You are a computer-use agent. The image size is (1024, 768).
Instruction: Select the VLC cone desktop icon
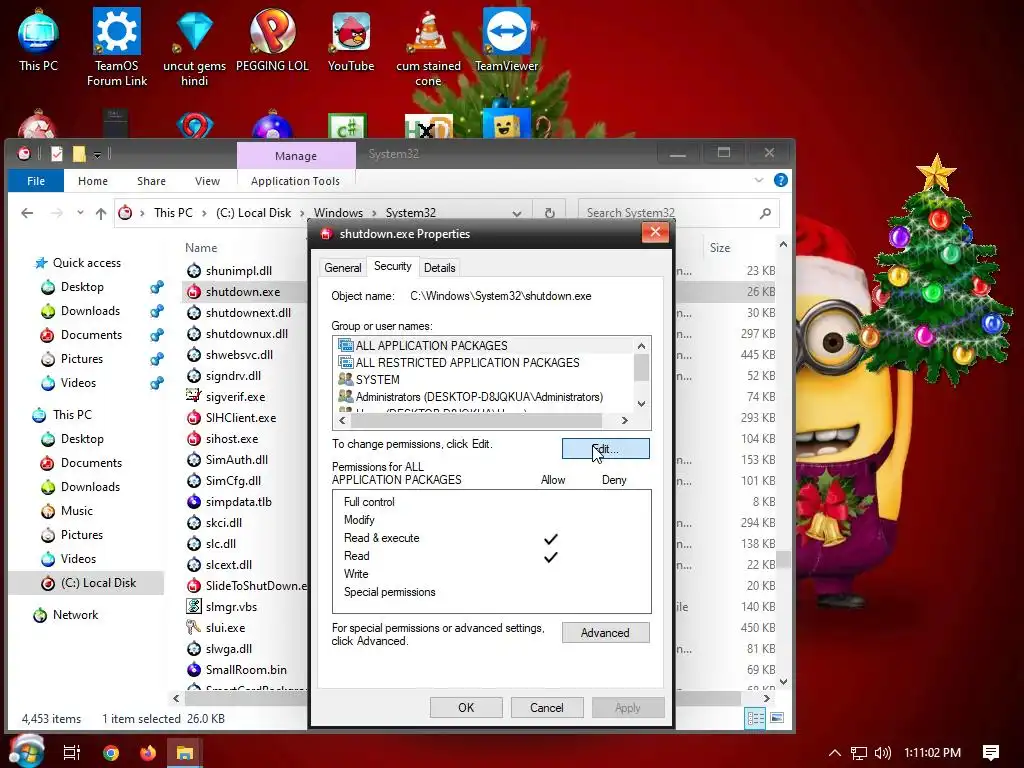point(428,47)
